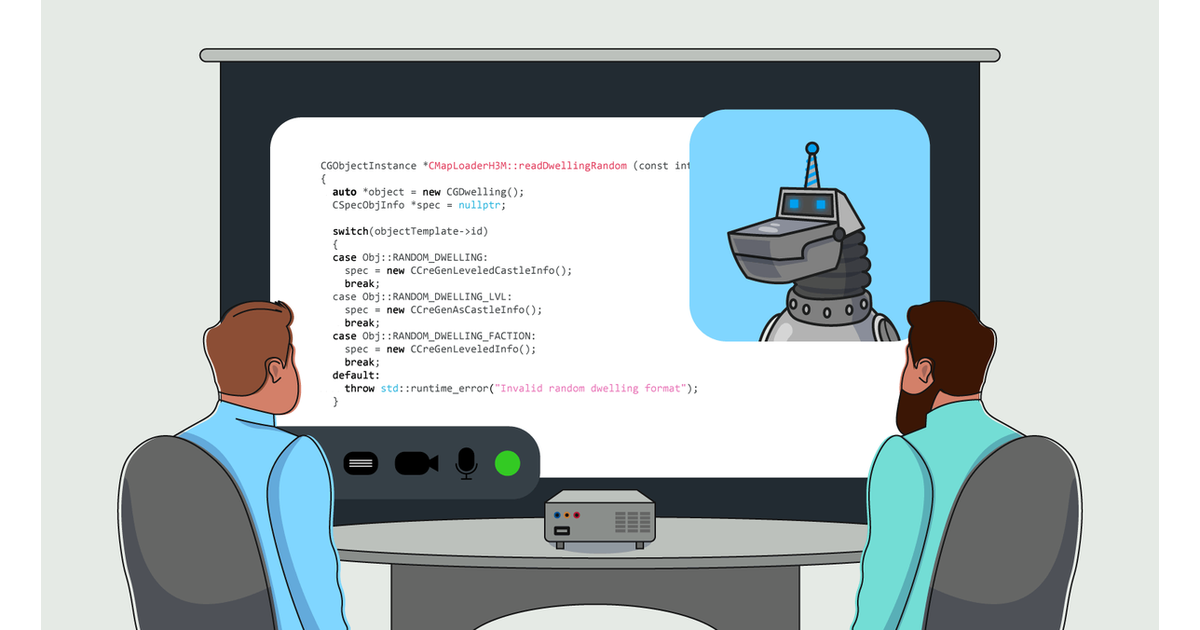This screenshot has height=630, width=1200.
Task: Click the red RCA jack on the projector
Action: click(x=577, y=515)
